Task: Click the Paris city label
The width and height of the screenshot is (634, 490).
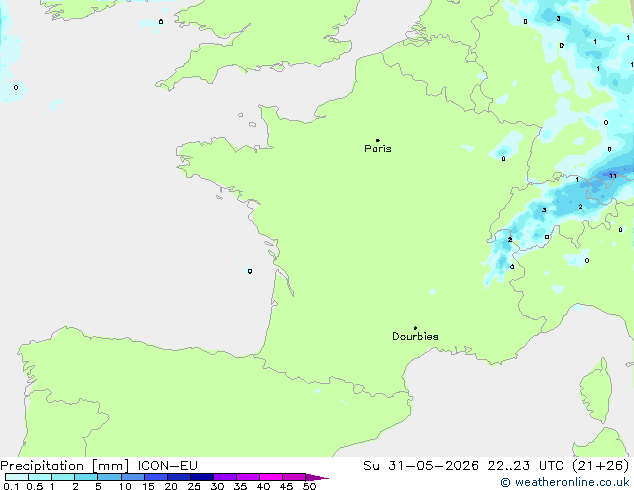Action: (x=378, y=149)
